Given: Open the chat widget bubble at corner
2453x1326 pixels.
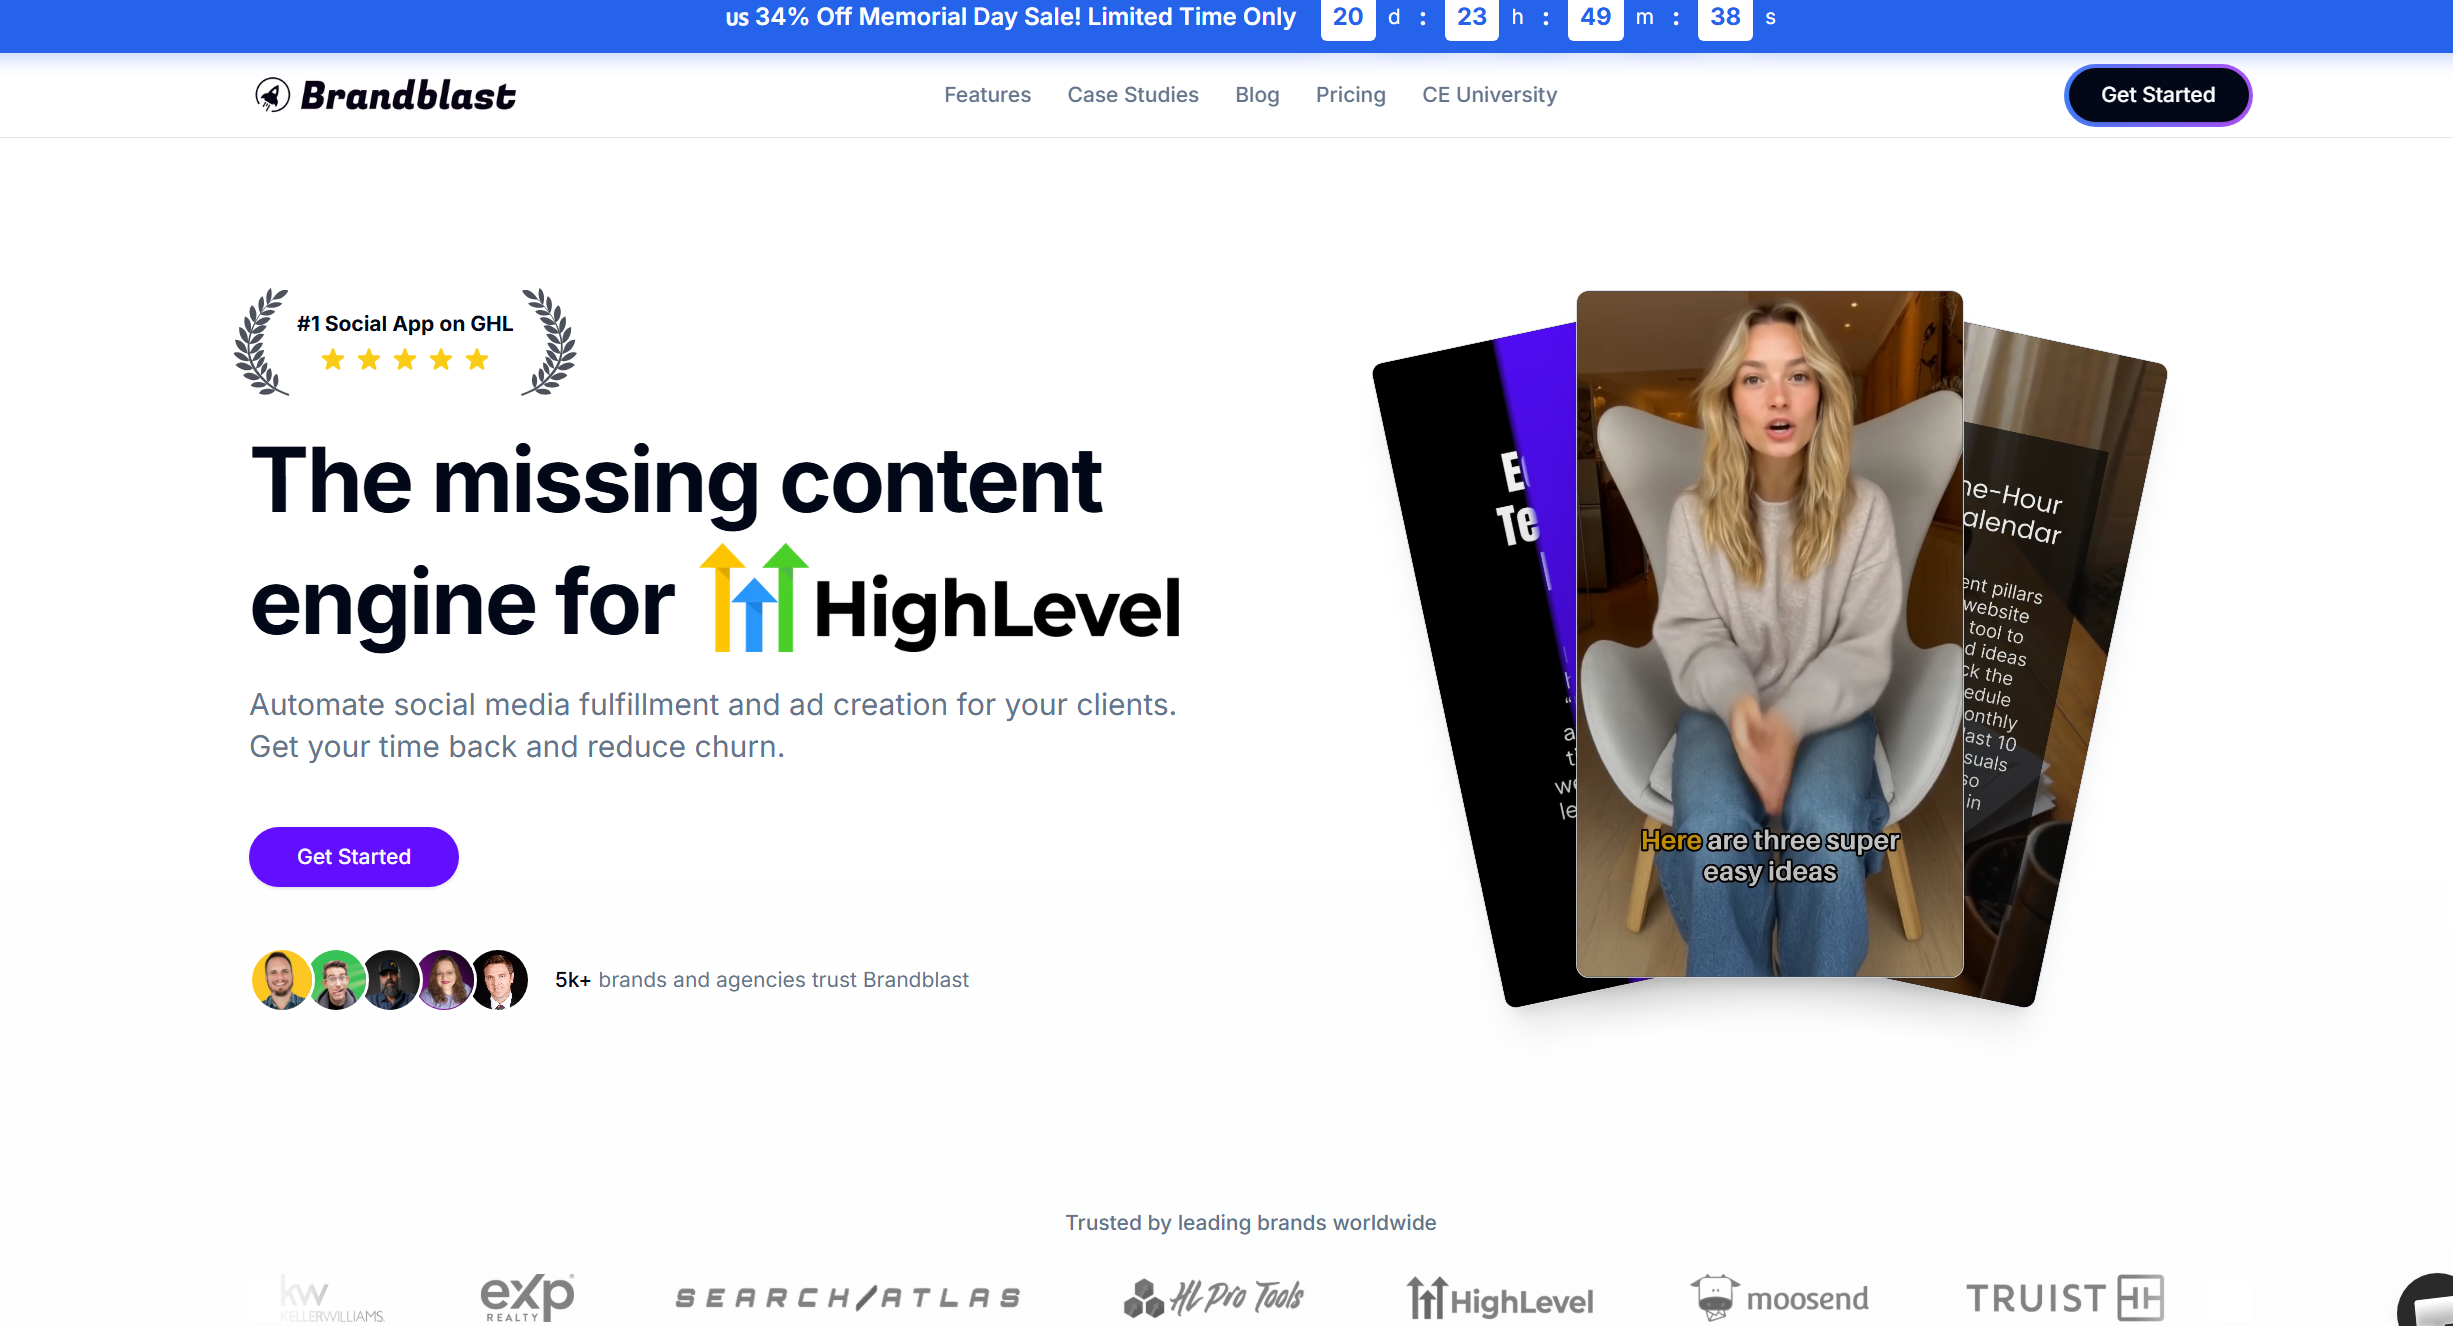Looking at the screenshot, I should (x=2428, y=1302).
